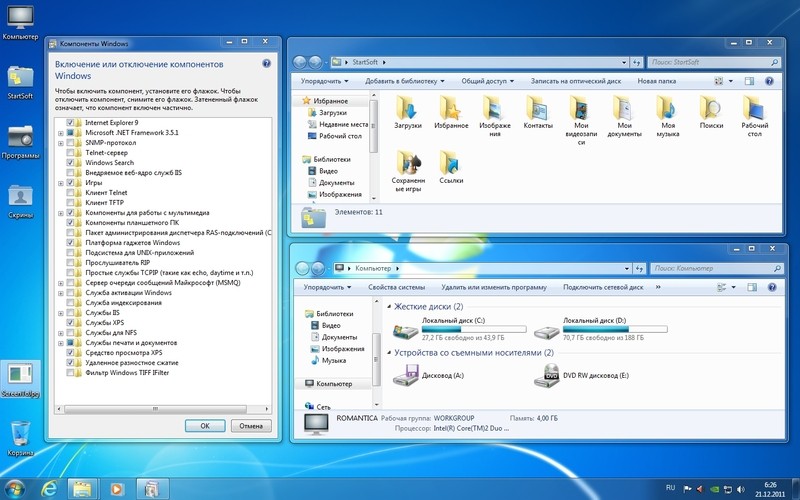Image resolution: width=800 pixels, height=500 pixels.
Task: Open Упорядочить menu in StartSoft window
Action: pos(324,81)
